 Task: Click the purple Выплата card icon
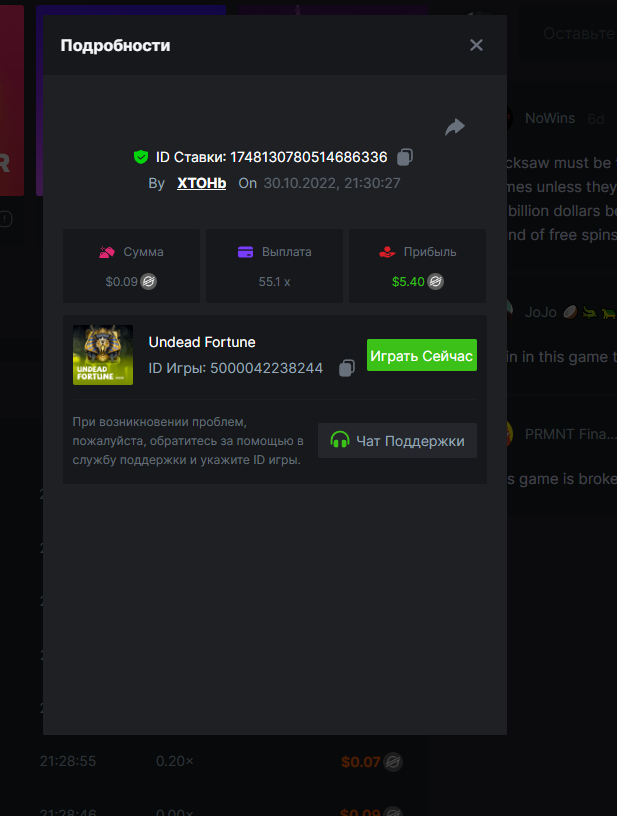coord(246,252)
